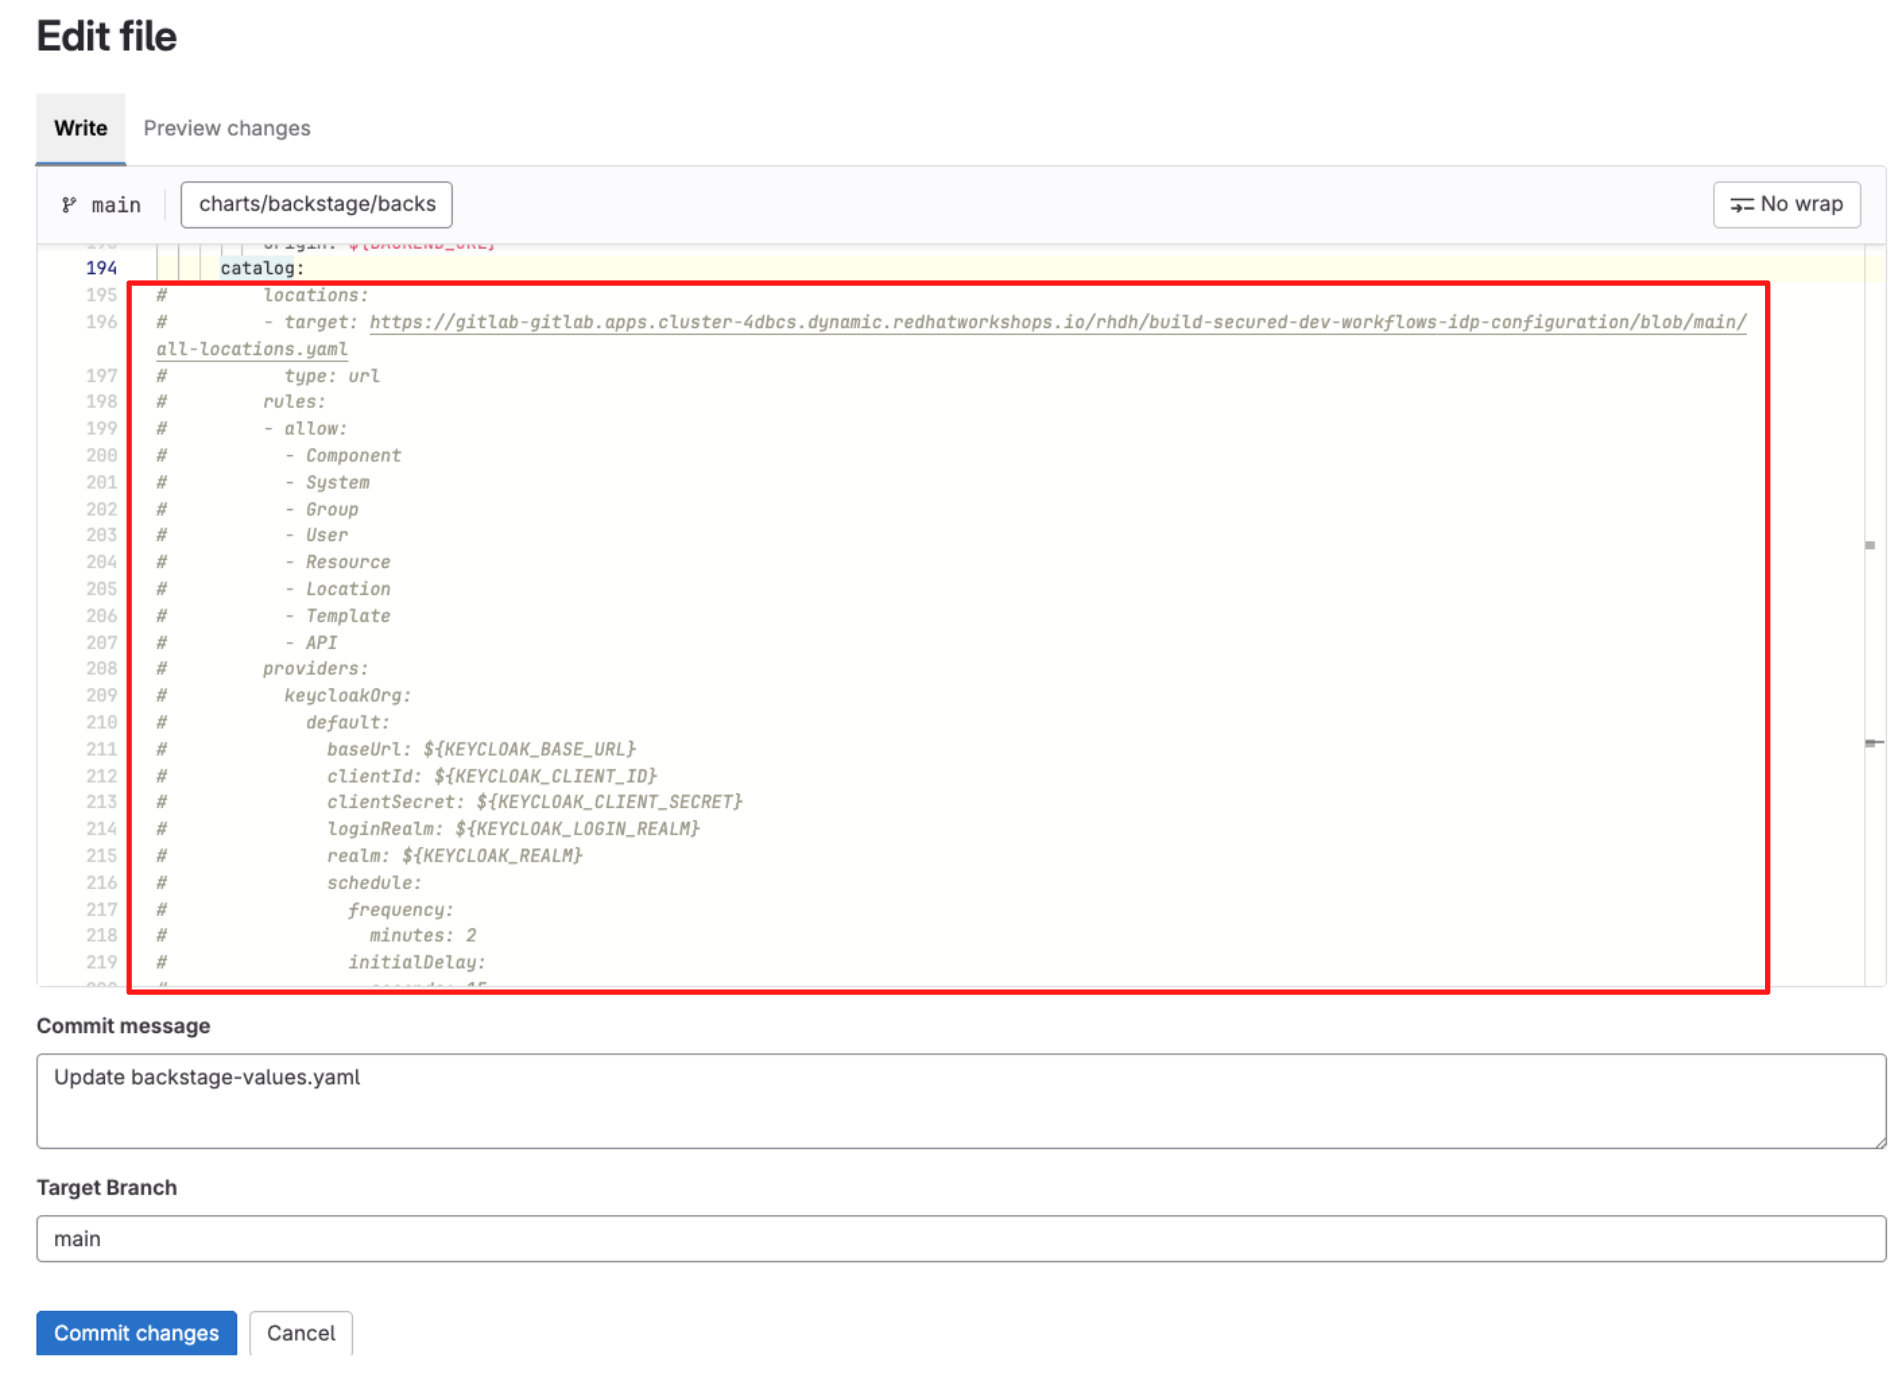Open the Preview changes tab
The width and height of the screenshot is (1899, 1373).
click(226, 128)
